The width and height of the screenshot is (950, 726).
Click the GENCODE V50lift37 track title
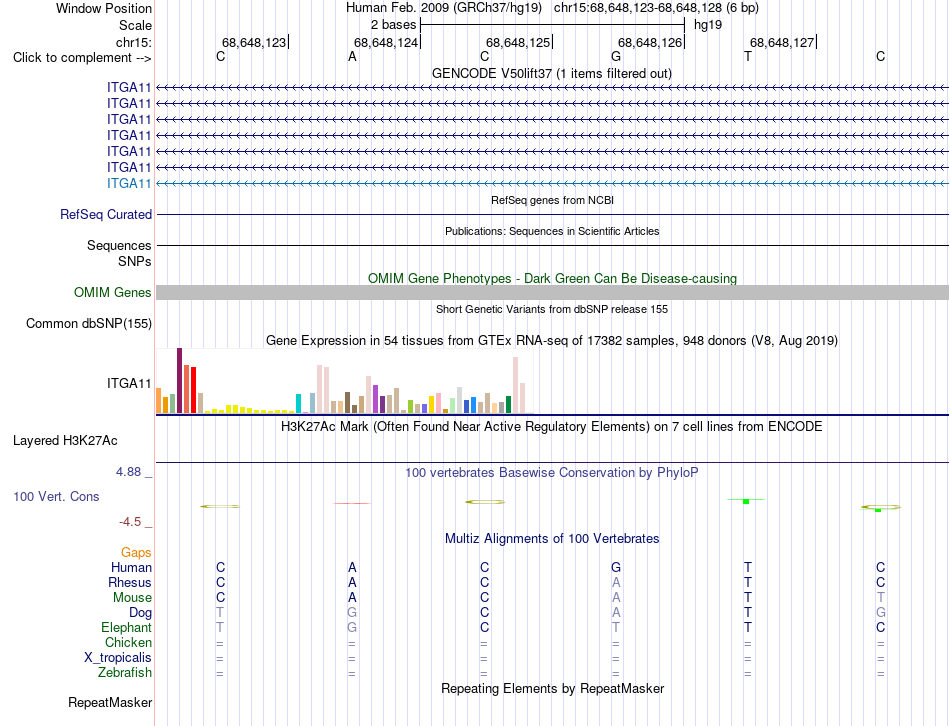(552, 73)
